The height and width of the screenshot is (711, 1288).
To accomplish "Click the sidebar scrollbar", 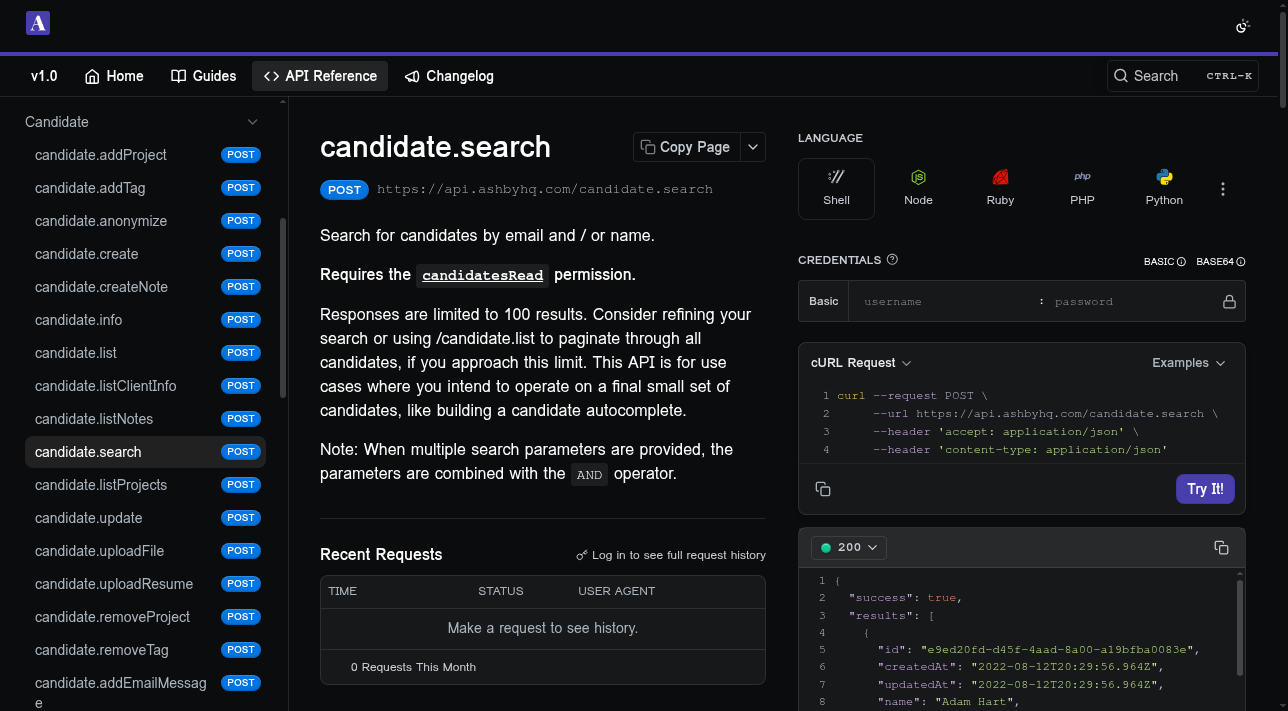I will pos(283,308).
